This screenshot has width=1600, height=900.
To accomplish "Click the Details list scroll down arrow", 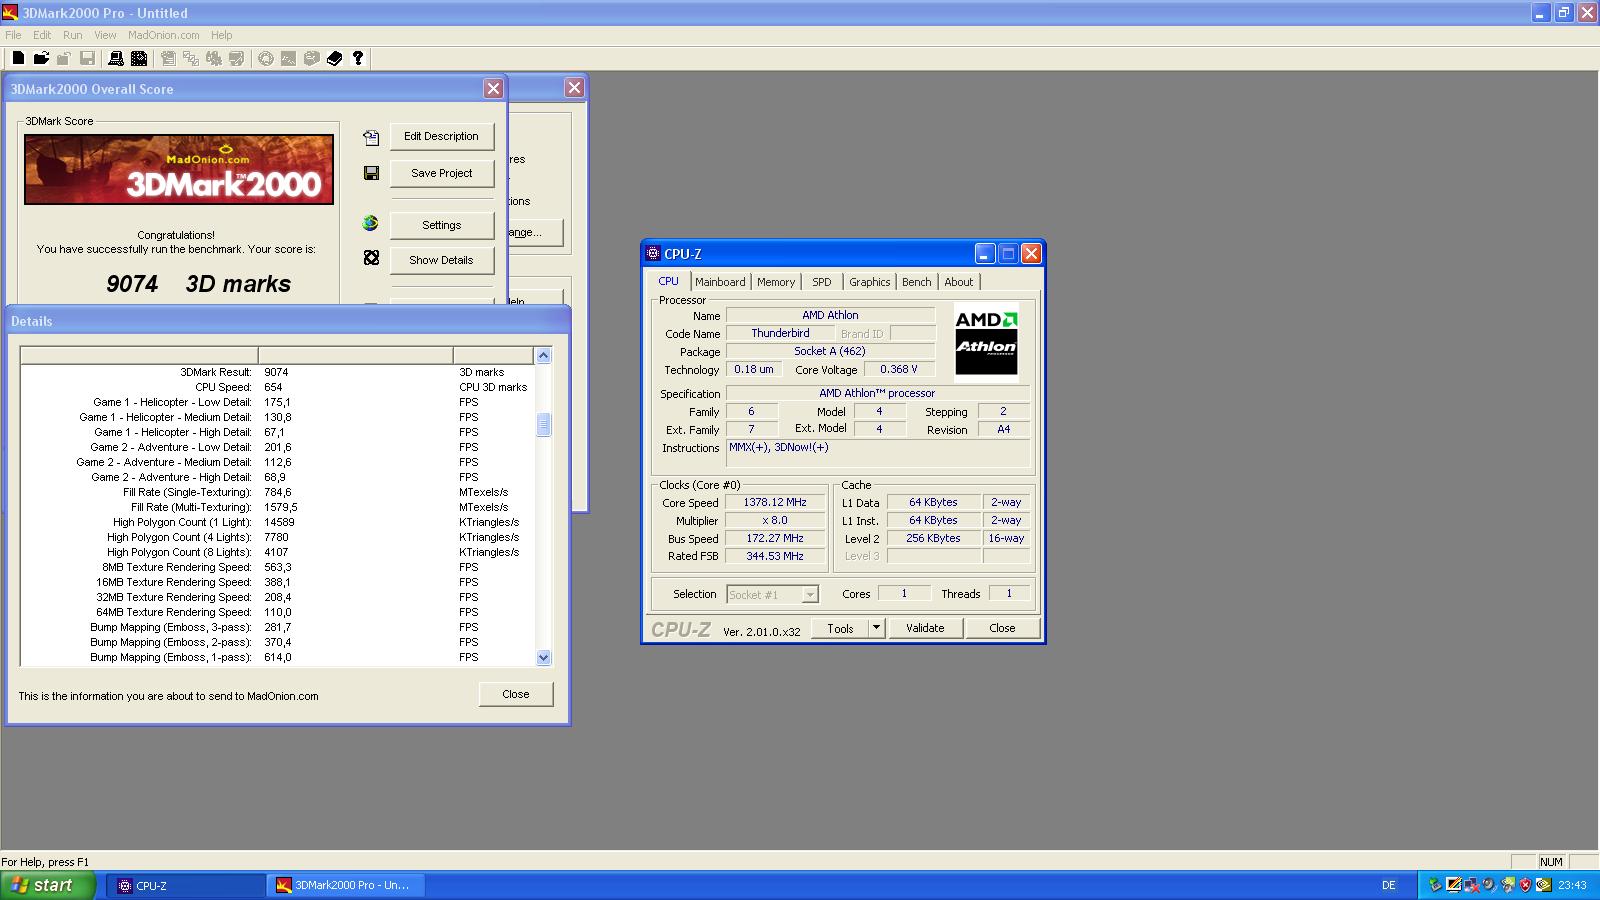I will (x=544, y=657).
